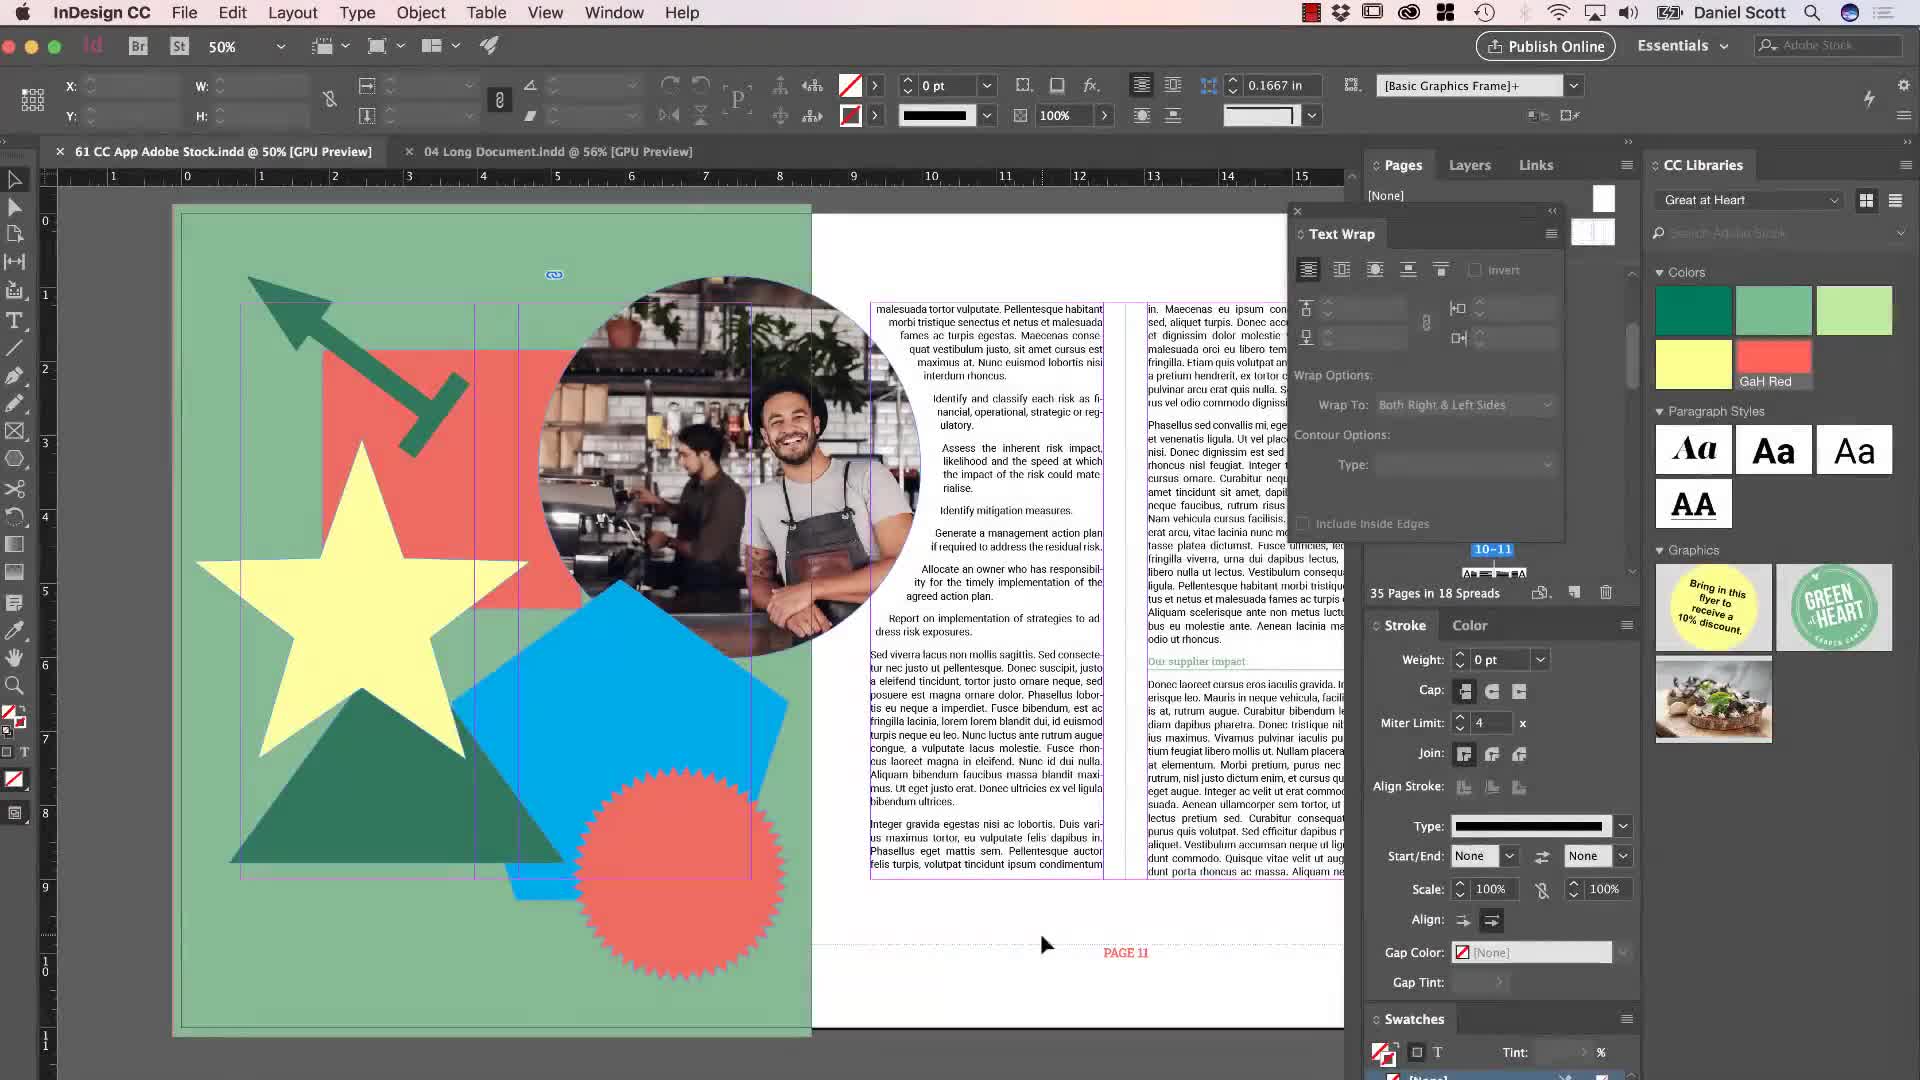The height and width of the screenshot is (1080, 1920).
Task: Open Adobe Stock from the St icon
Action: pyautogui.click(x=179, y=46)
